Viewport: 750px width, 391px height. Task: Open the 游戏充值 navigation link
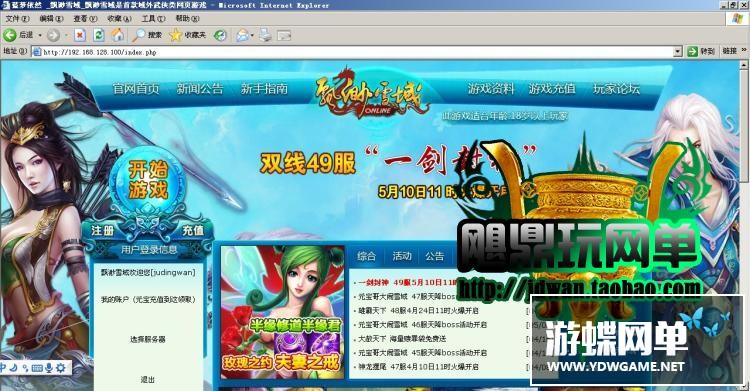(551, 89)
